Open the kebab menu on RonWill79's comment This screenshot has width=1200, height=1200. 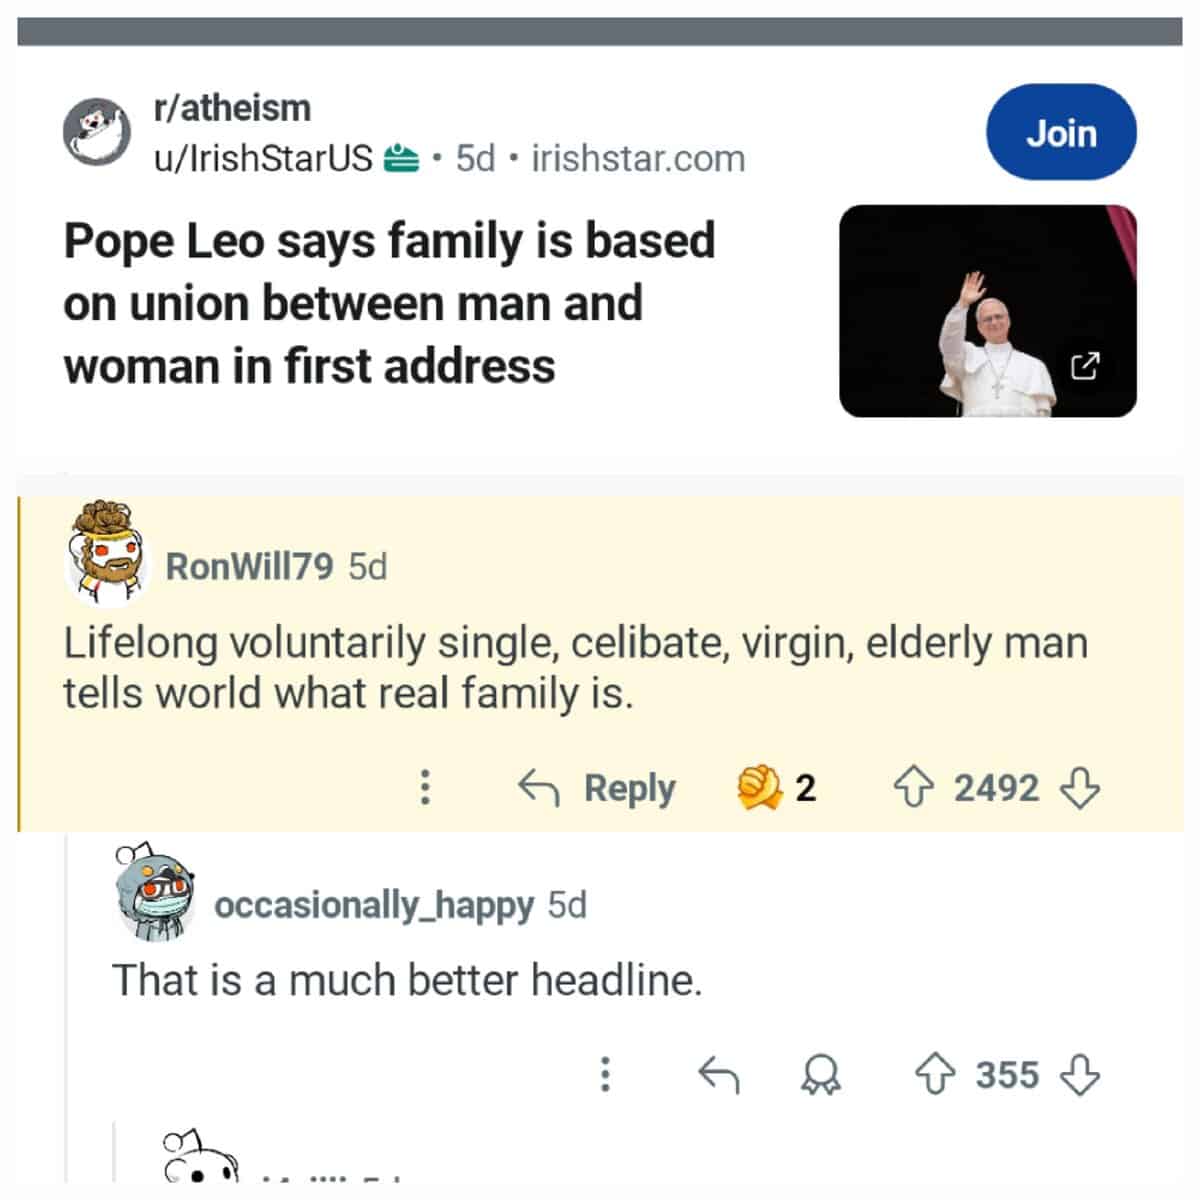coord(428,788)
